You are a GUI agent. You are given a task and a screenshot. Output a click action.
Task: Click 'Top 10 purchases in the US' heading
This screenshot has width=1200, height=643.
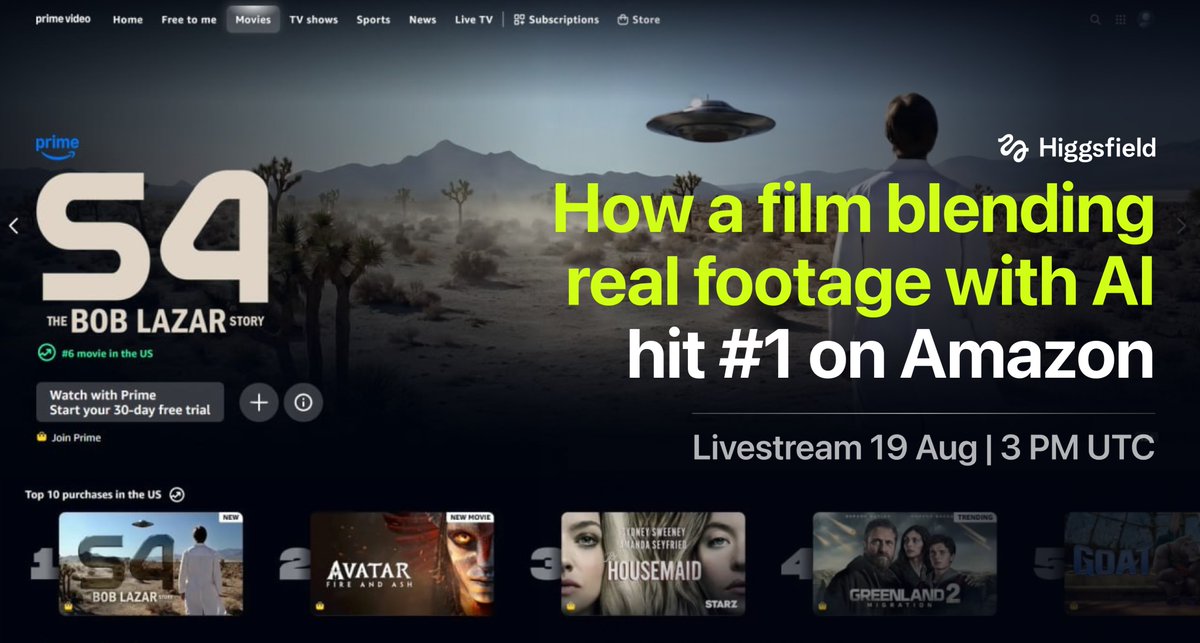(x=94, y=495)
